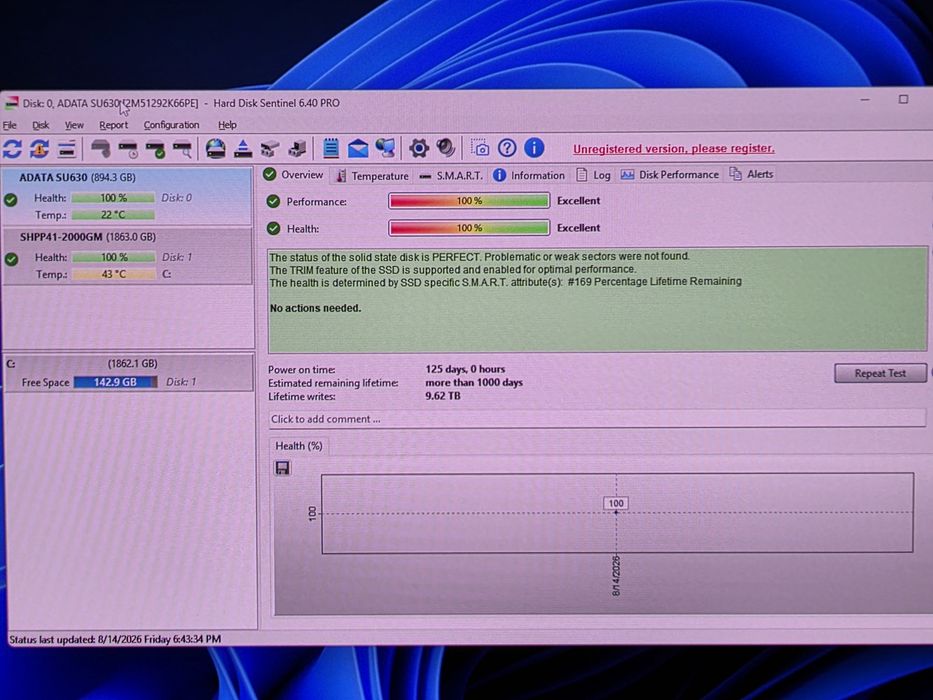Screen dimensions: 933x700
Task: Click the ADATA SU630 health 100 % bar
Action: (113, 198)
